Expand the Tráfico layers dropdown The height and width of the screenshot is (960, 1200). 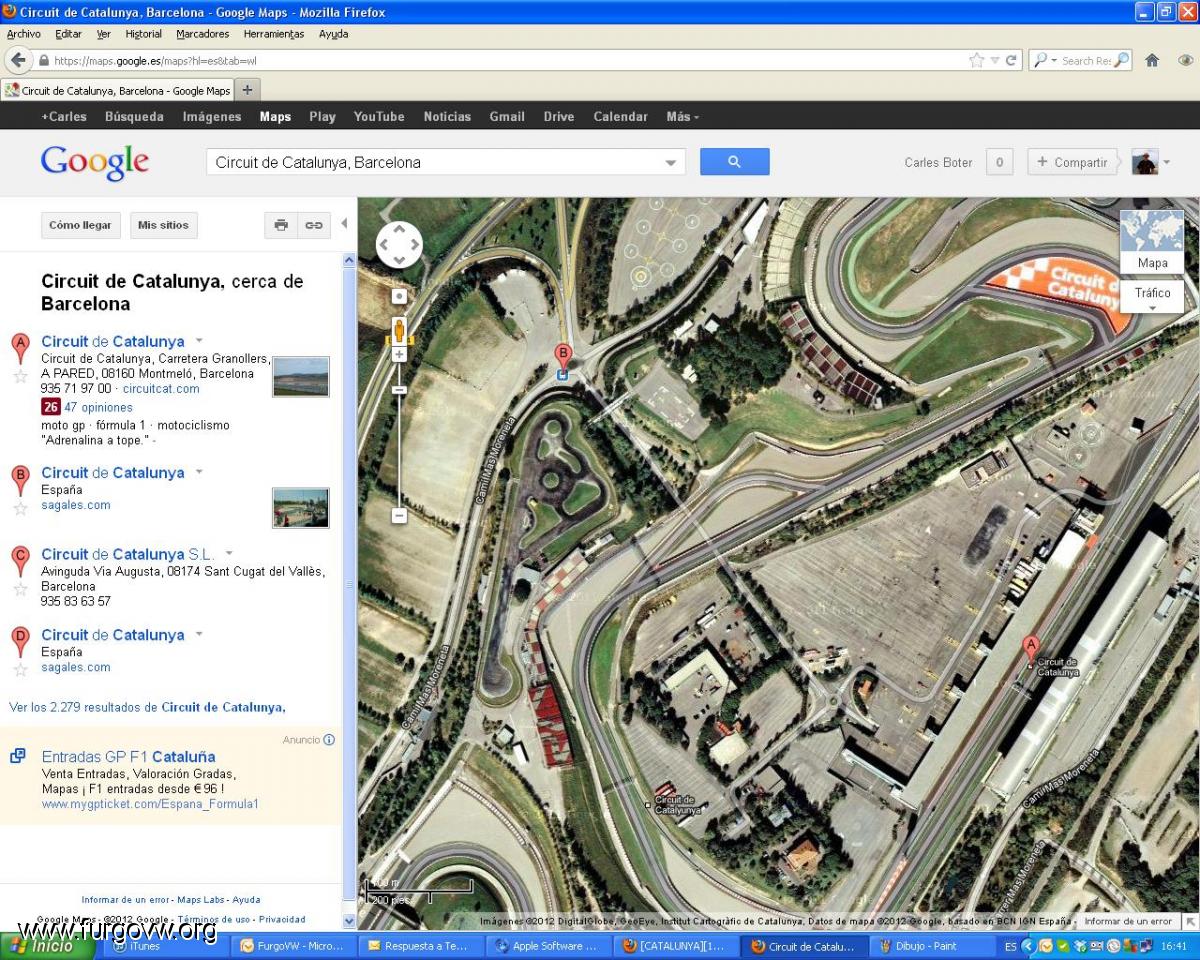click(x=1152, y=296)
